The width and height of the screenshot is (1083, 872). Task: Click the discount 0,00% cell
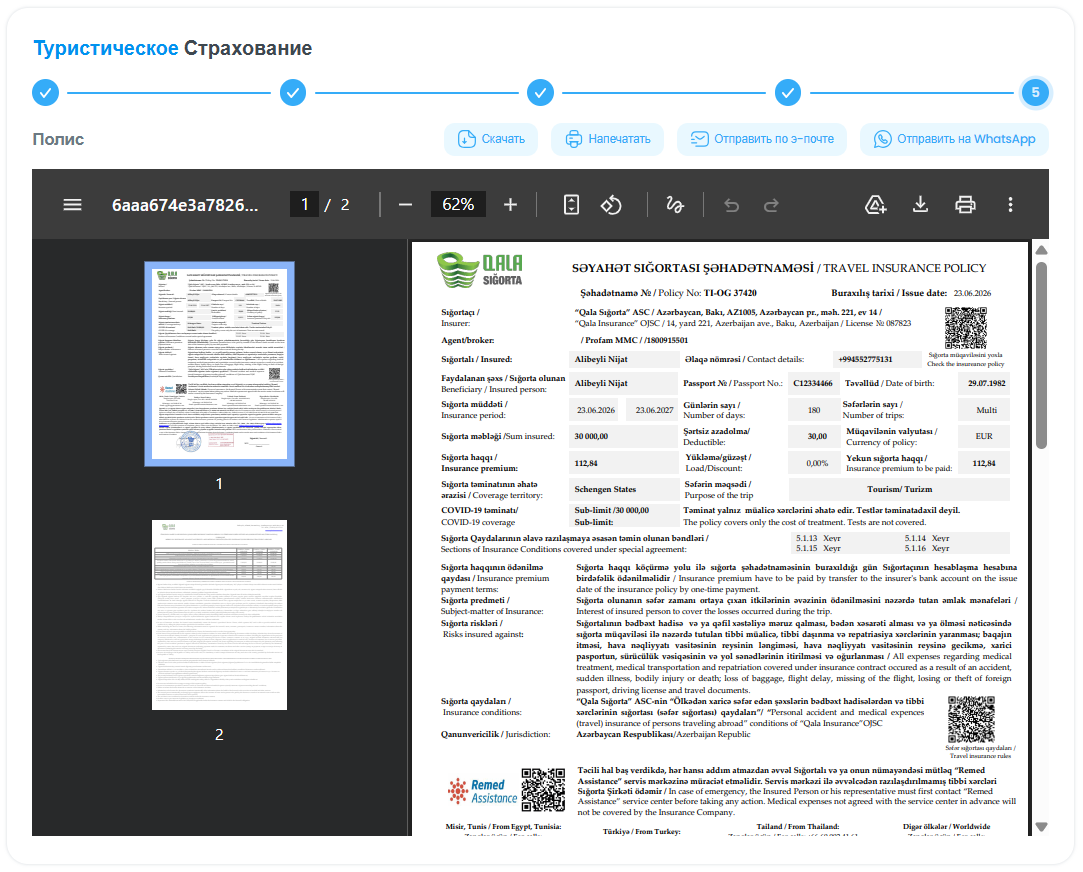point(813,463)
